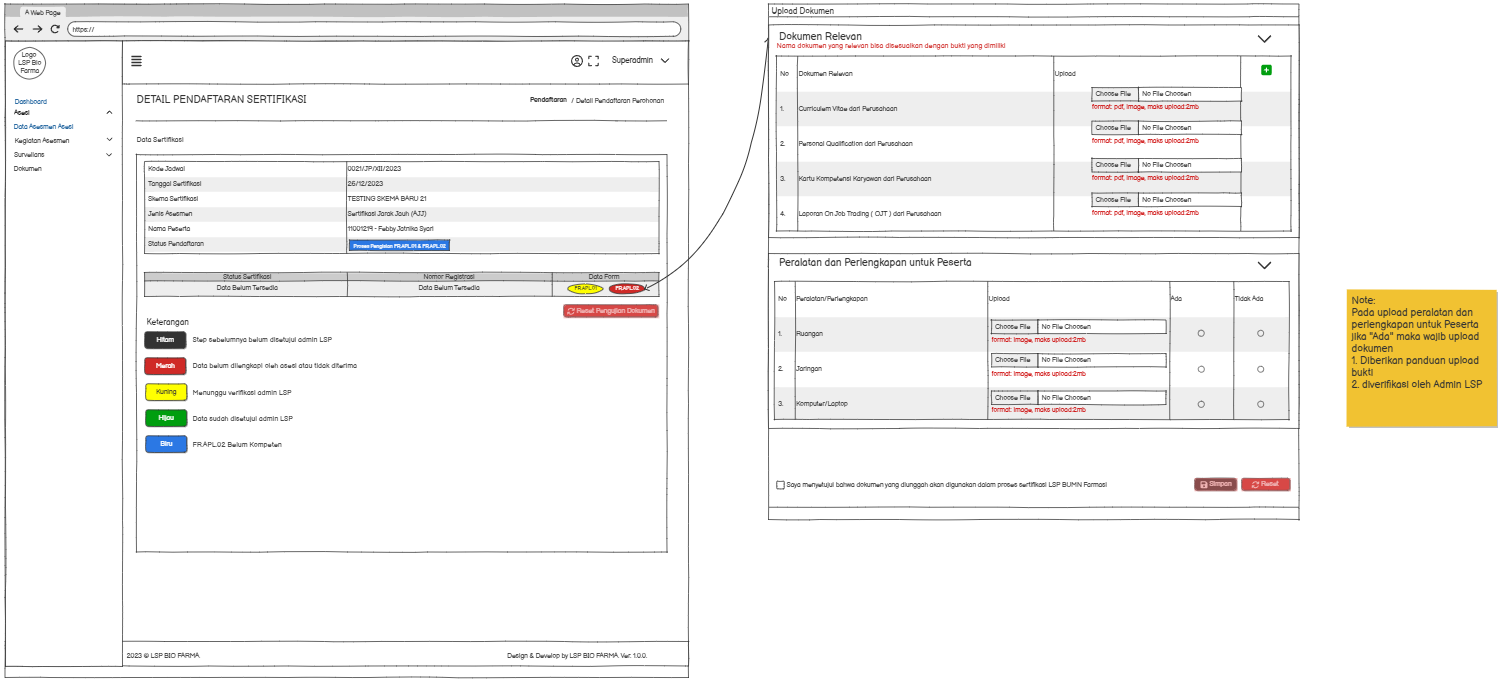
Task: Click the yellow Kuning legend swatch
Action: coord(166,392)
